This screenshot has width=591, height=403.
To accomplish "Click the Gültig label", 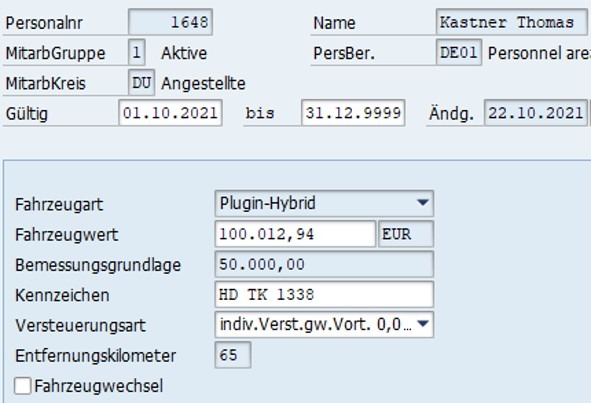I will pos(27,114).
